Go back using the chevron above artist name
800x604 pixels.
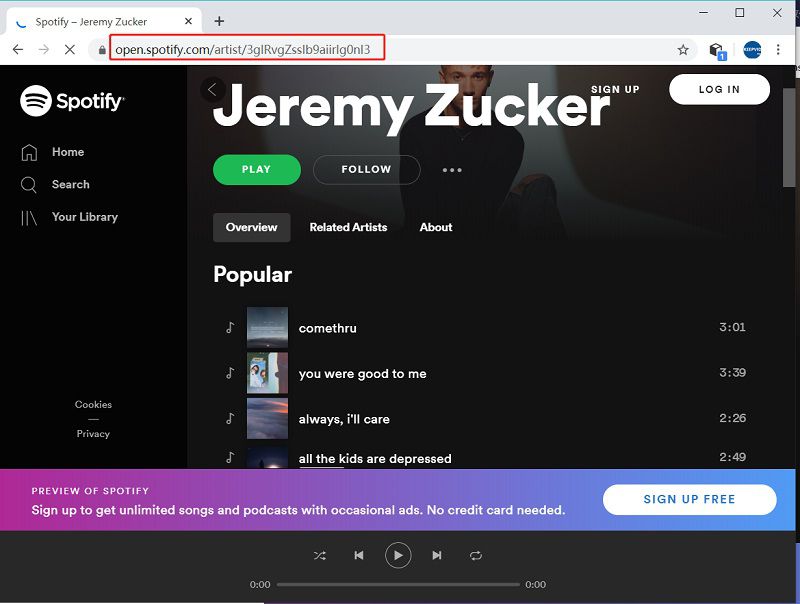point(213,90)
